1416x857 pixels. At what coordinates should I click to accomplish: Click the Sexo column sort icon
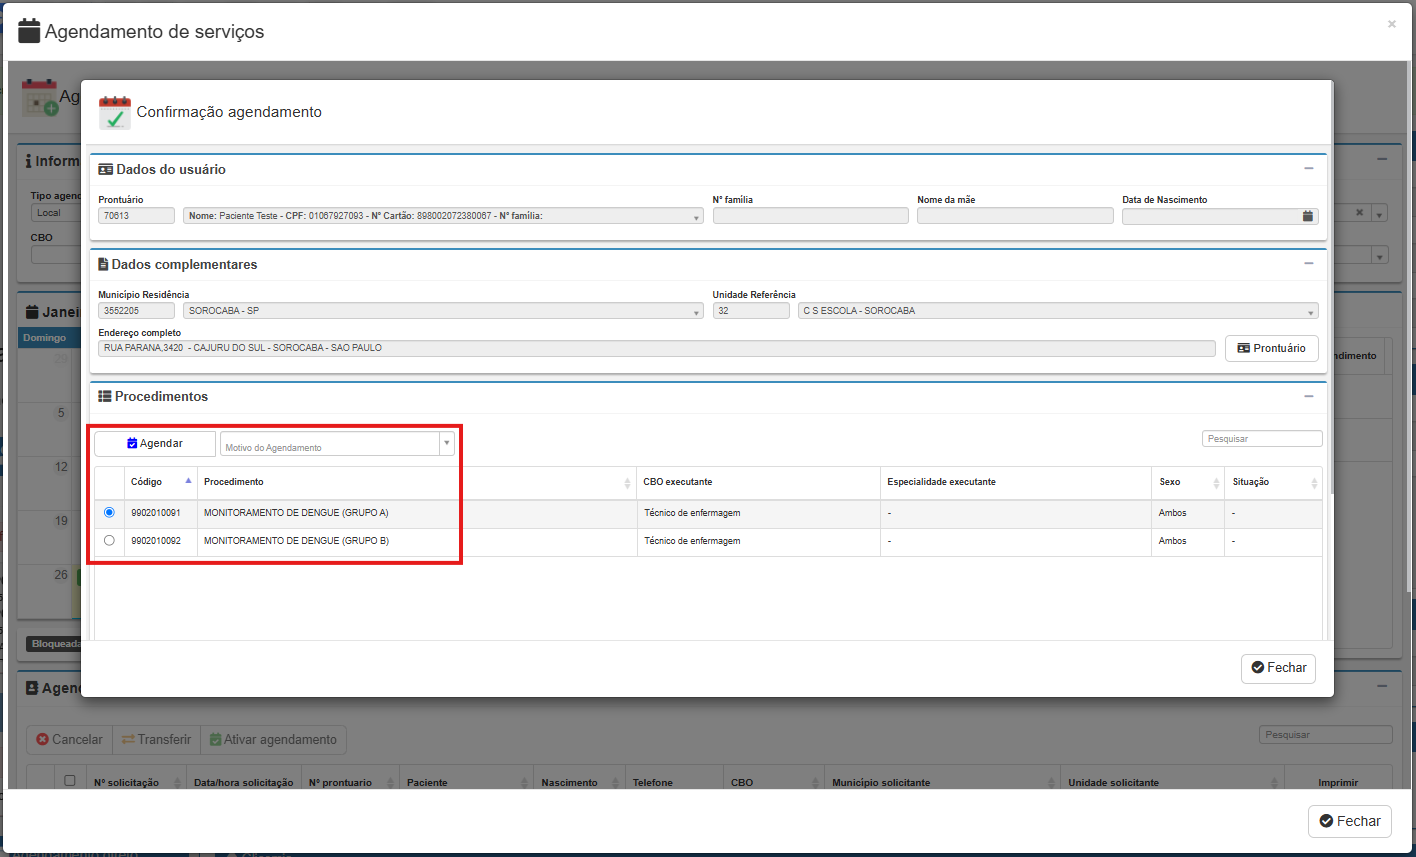click(x=1216, y=483)
